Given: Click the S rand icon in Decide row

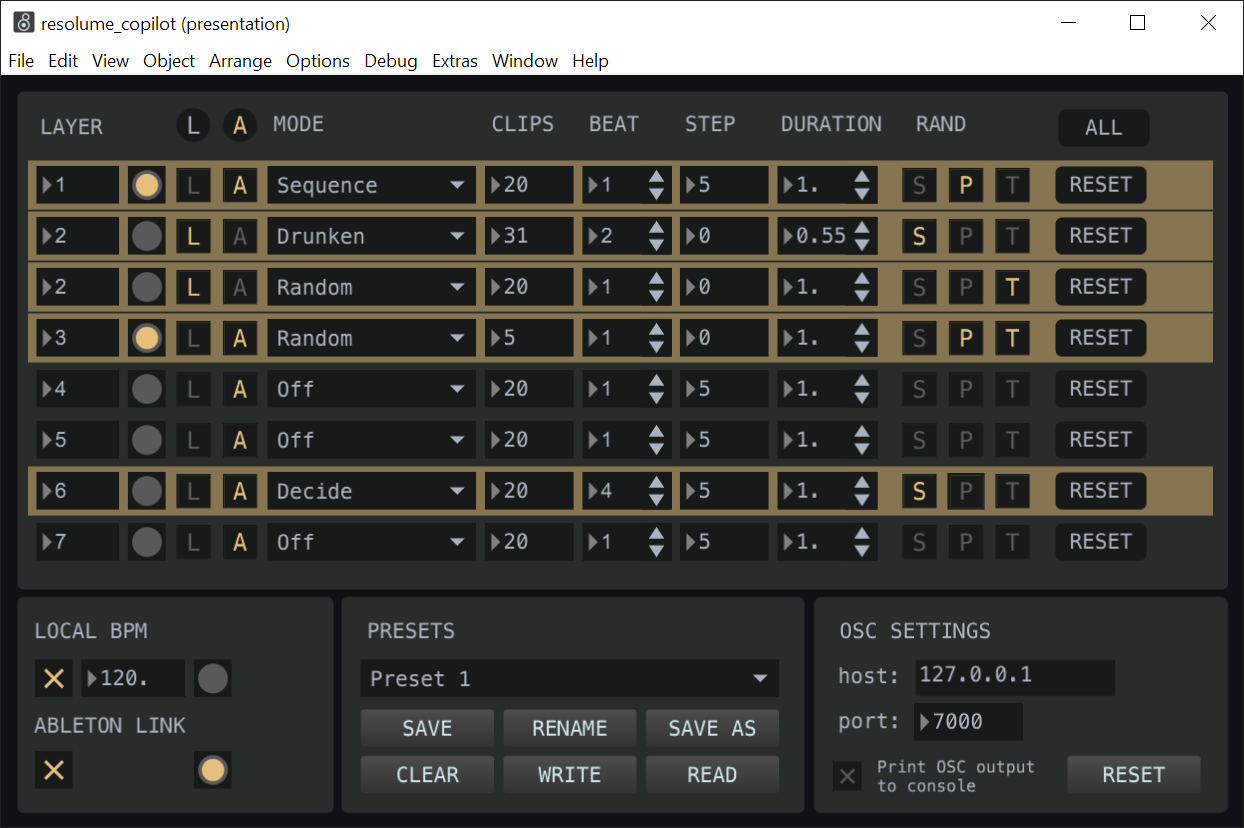Looking at the screenshot, I should (919, 491).
